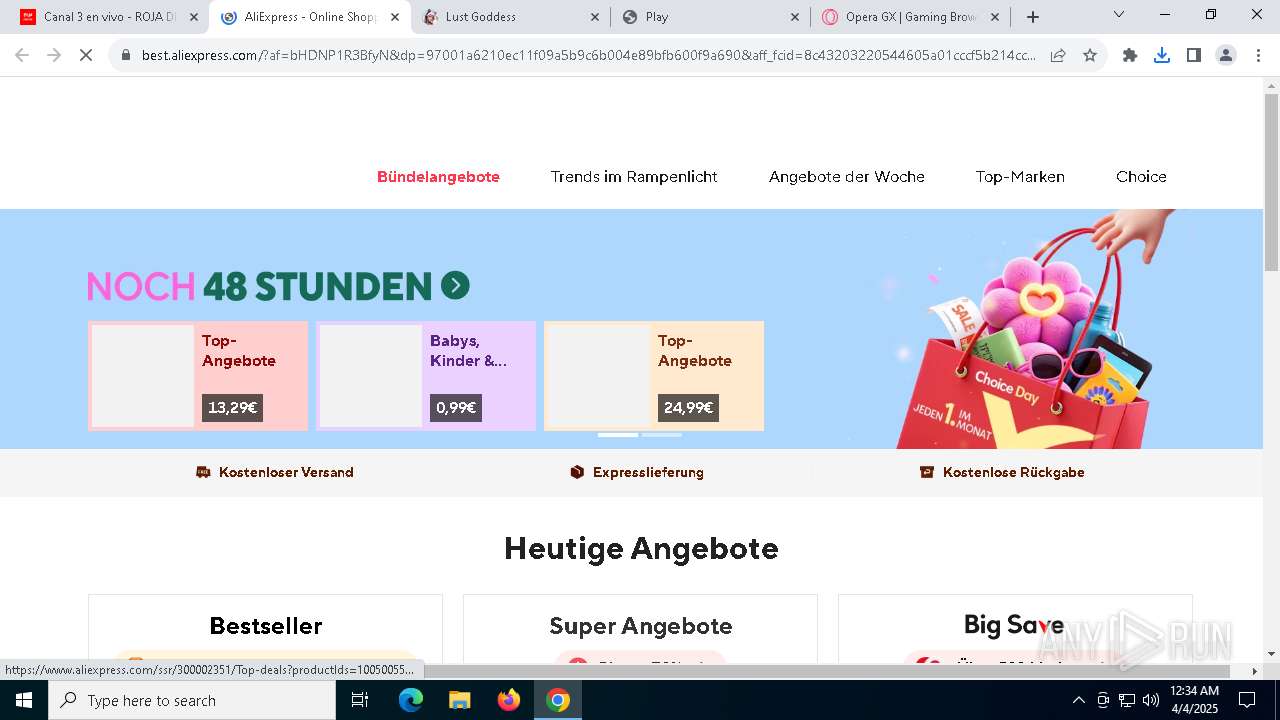Image resolution: width=1280 pixels, height=720 pixels.
Task: Close the Opera GX tab
Action: [x=994, y=17]
